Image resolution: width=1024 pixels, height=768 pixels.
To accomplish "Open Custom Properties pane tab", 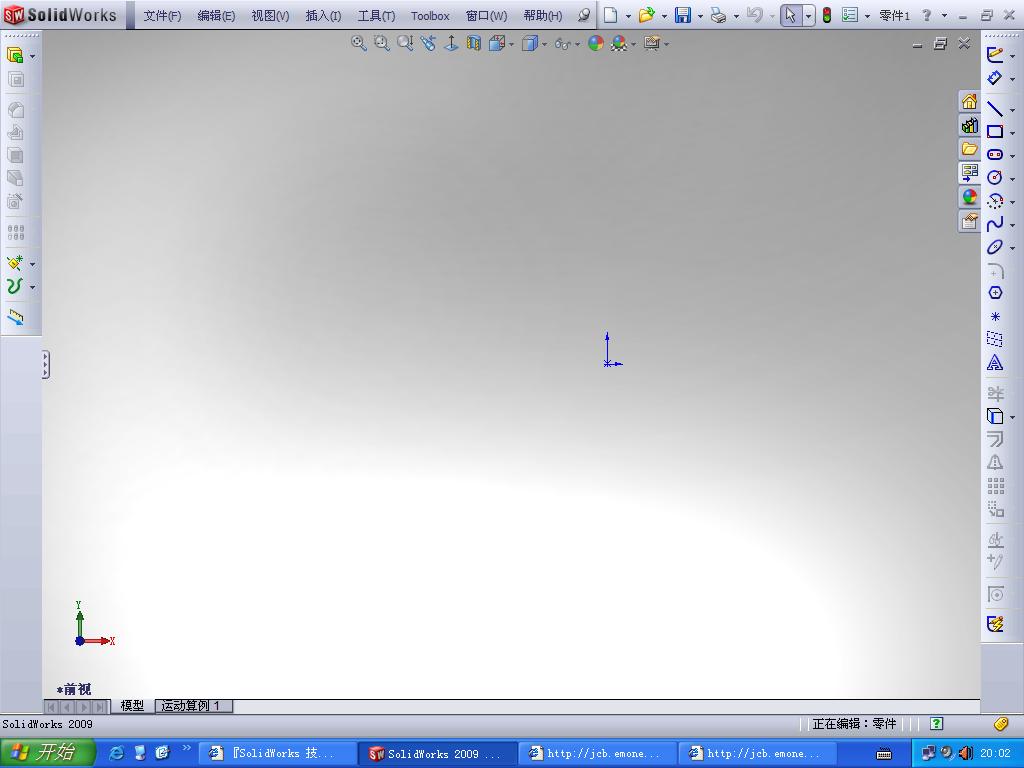I will tap(969, 221).
